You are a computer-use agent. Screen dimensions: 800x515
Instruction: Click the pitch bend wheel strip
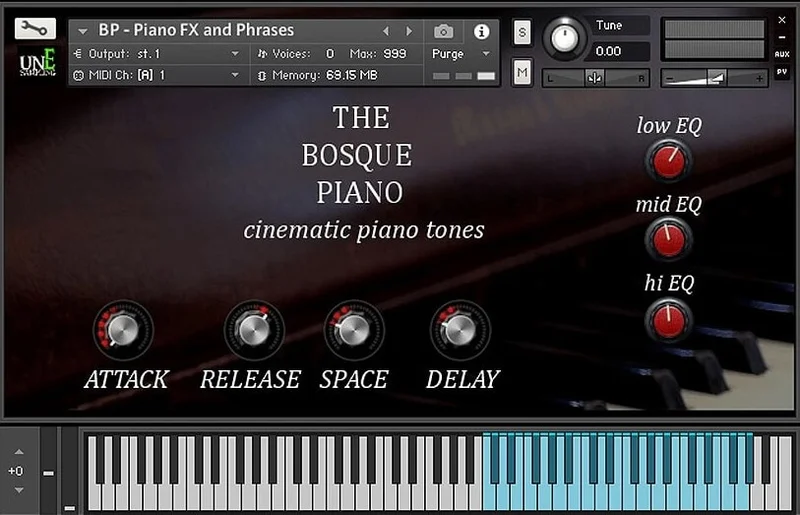click(48, 470)
